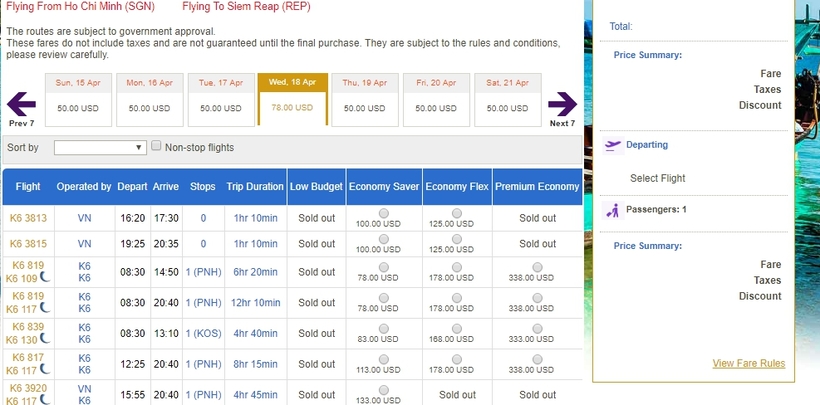Viewport: 820px width, 405px height.
Task: Click the K6 3813 flight number link
Action: tap(28, 218)
